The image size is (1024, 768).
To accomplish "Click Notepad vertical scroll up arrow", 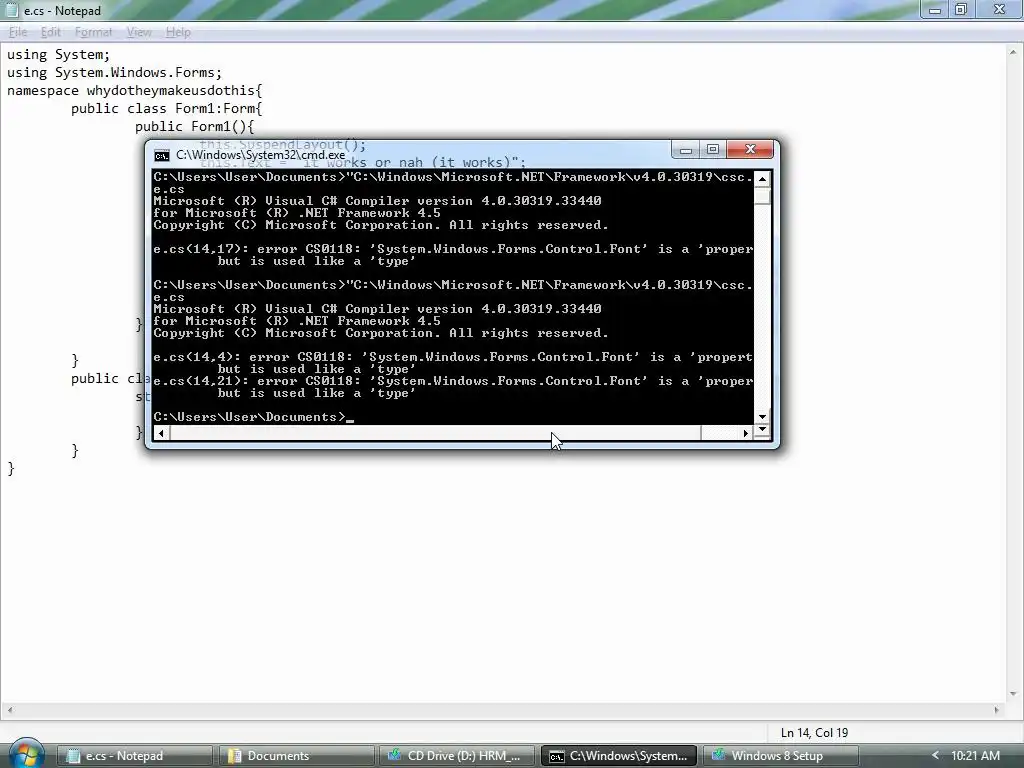I will [x=1014, y=52].
